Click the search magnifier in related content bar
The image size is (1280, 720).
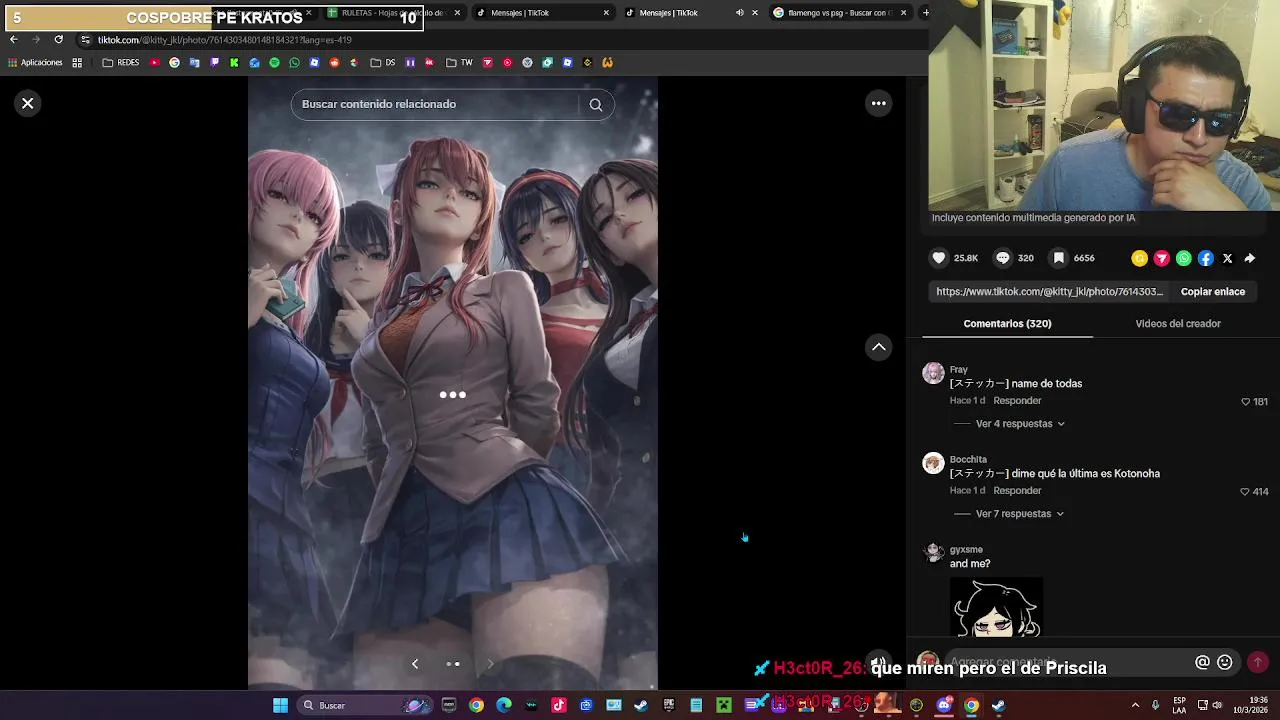pos(596,104)
